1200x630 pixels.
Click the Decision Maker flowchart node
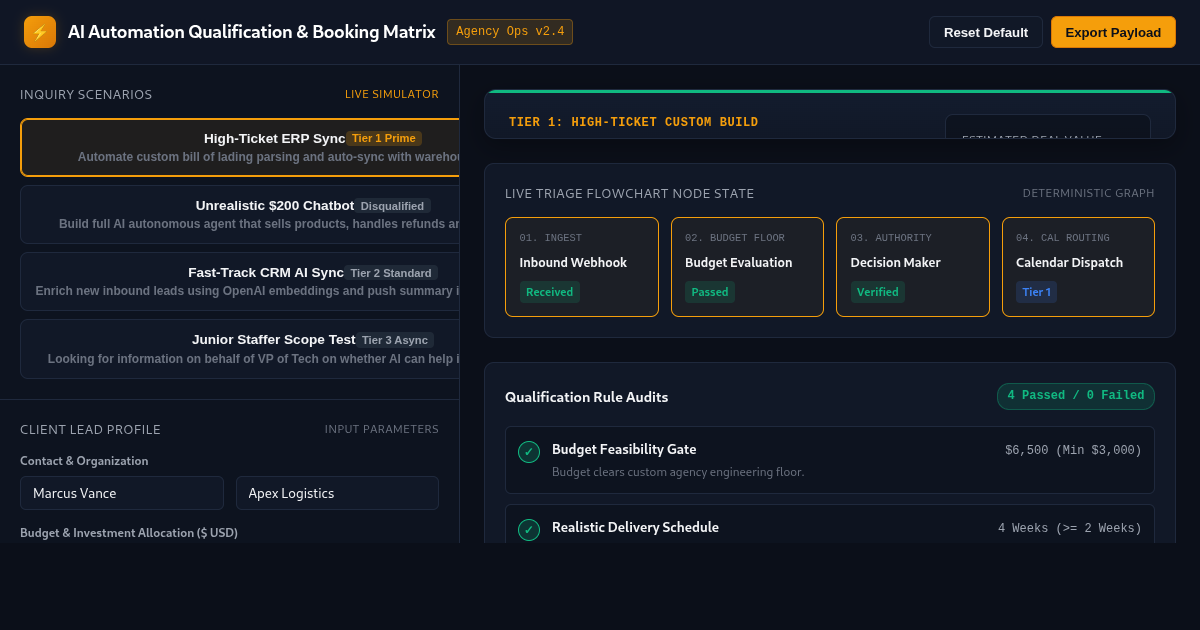pyautogui.click(x=913, y=267)
